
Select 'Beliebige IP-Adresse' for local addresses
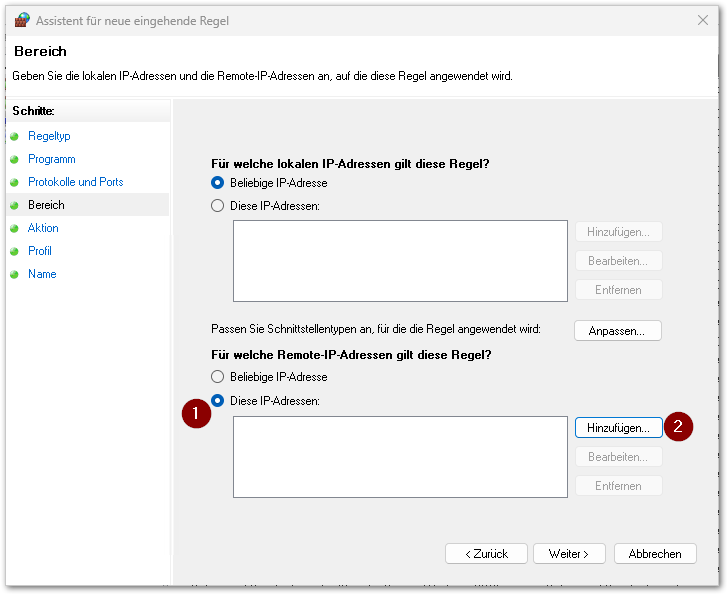pyautogui.click(x=218, y=183)
